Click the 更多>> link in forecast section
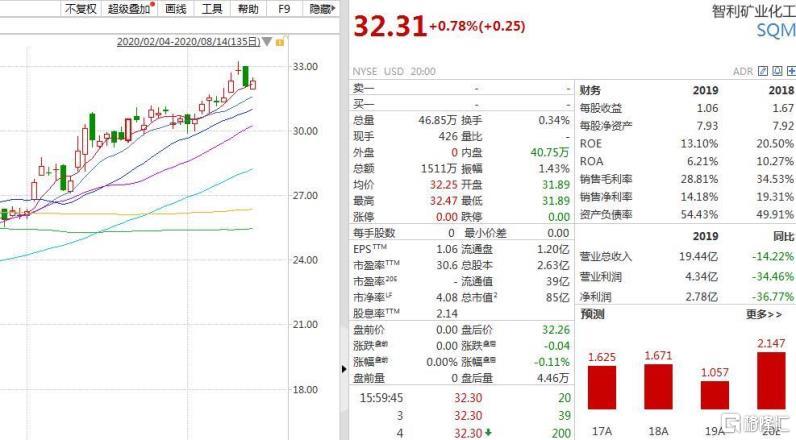Image resolution: width=796 pixels, height=440 pixels. pos(764,315)
